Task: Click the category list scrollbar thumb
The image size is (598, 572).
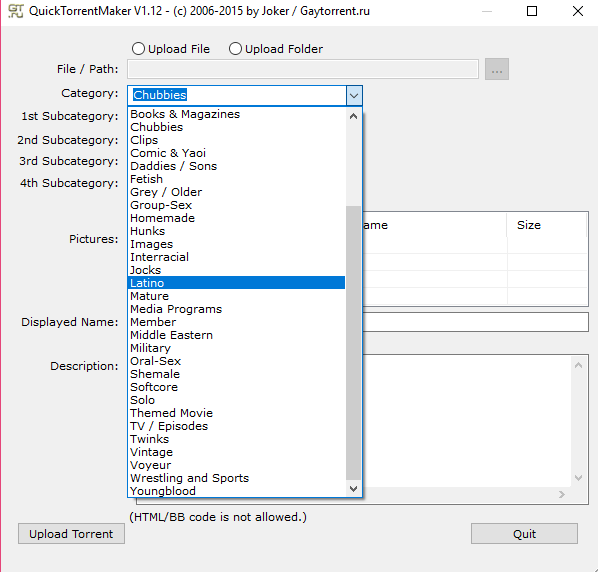Action: (x=354, y=343)
